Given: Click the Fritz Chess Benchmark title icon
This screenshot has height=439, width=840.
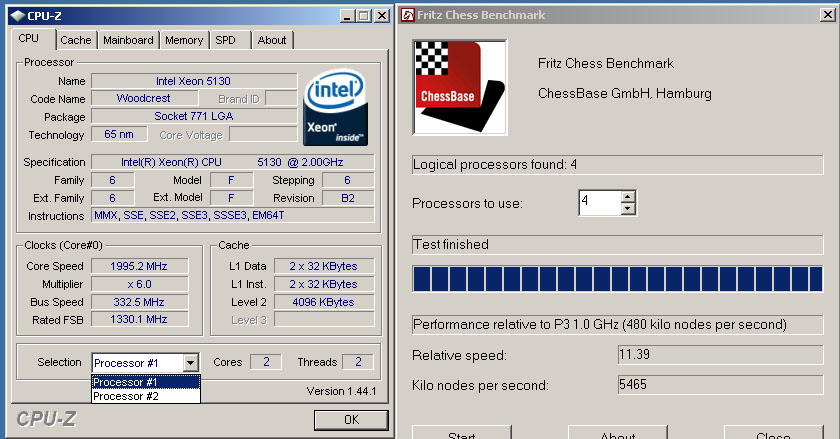Looking at the screenshot, I should (x=408, y=15).
